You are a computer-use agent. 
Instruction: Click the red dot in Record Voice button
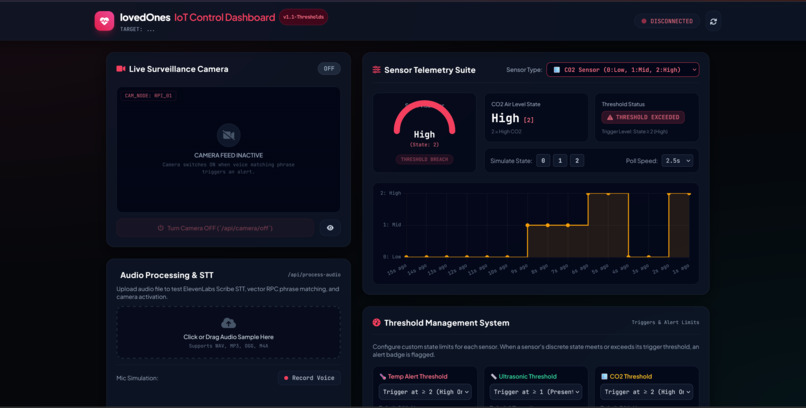click(x=286, y=378)
